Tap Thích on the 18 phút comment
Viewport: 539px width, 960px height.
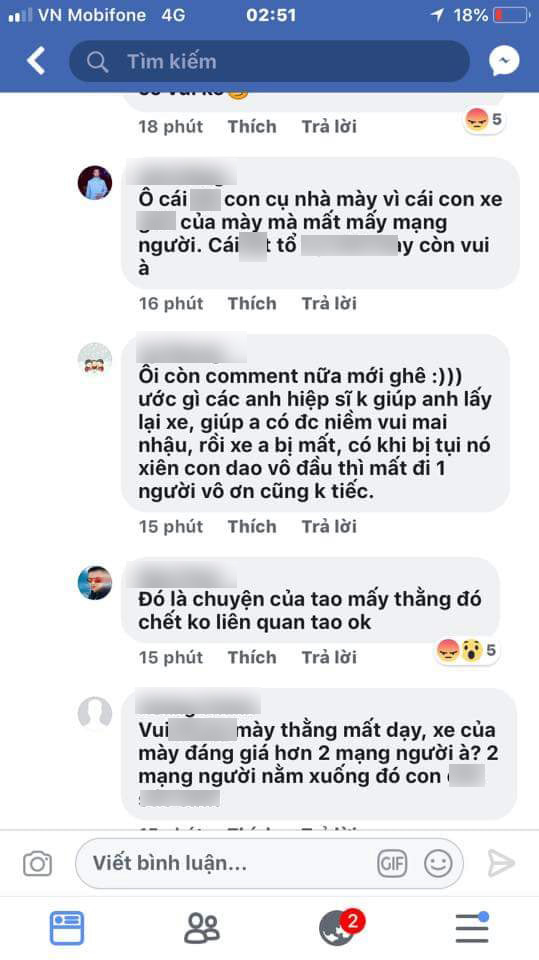click(252, 127)
